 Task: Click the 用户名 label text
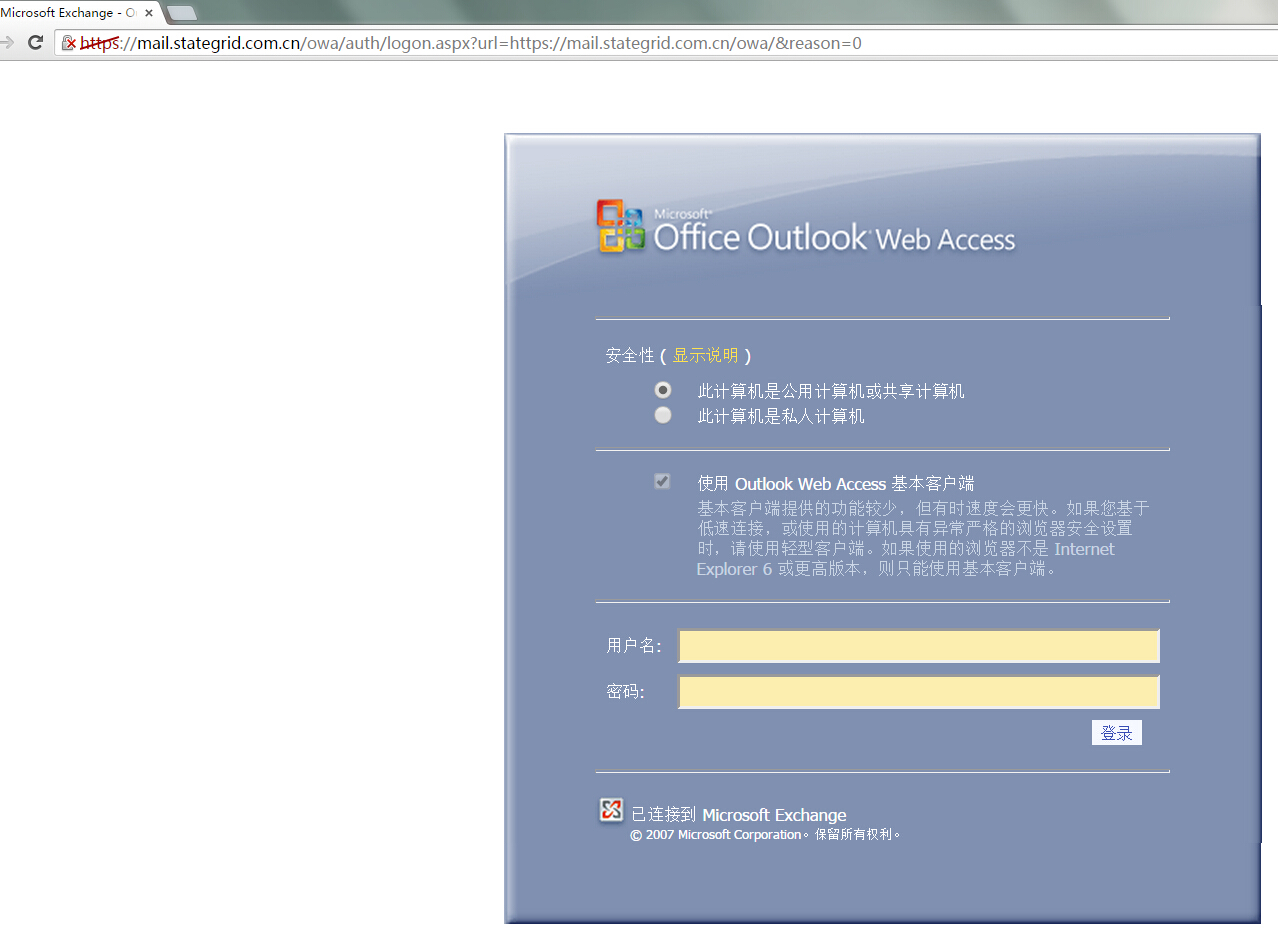(x=634, y=646)
